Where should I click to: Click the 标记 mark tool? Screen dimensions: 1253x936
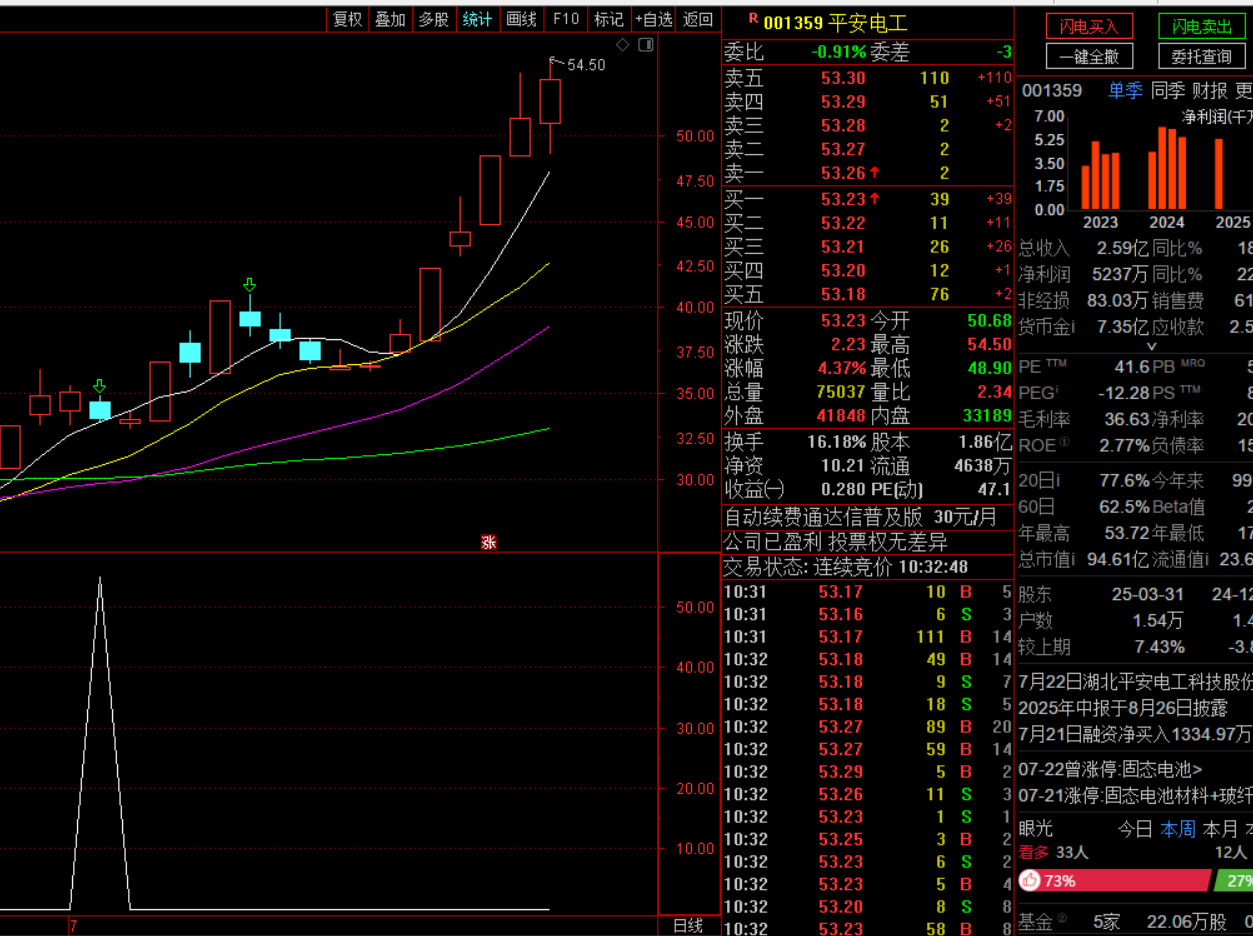pos(608,19)
